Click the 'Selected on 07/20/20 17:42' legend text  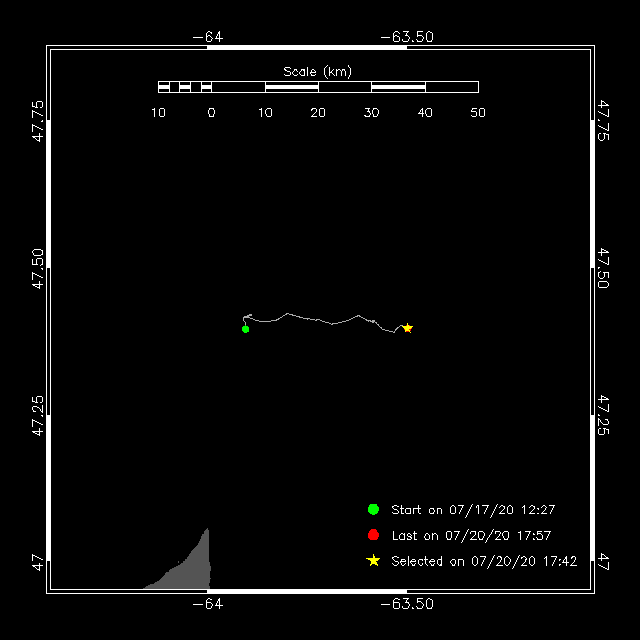coord(484,562)
